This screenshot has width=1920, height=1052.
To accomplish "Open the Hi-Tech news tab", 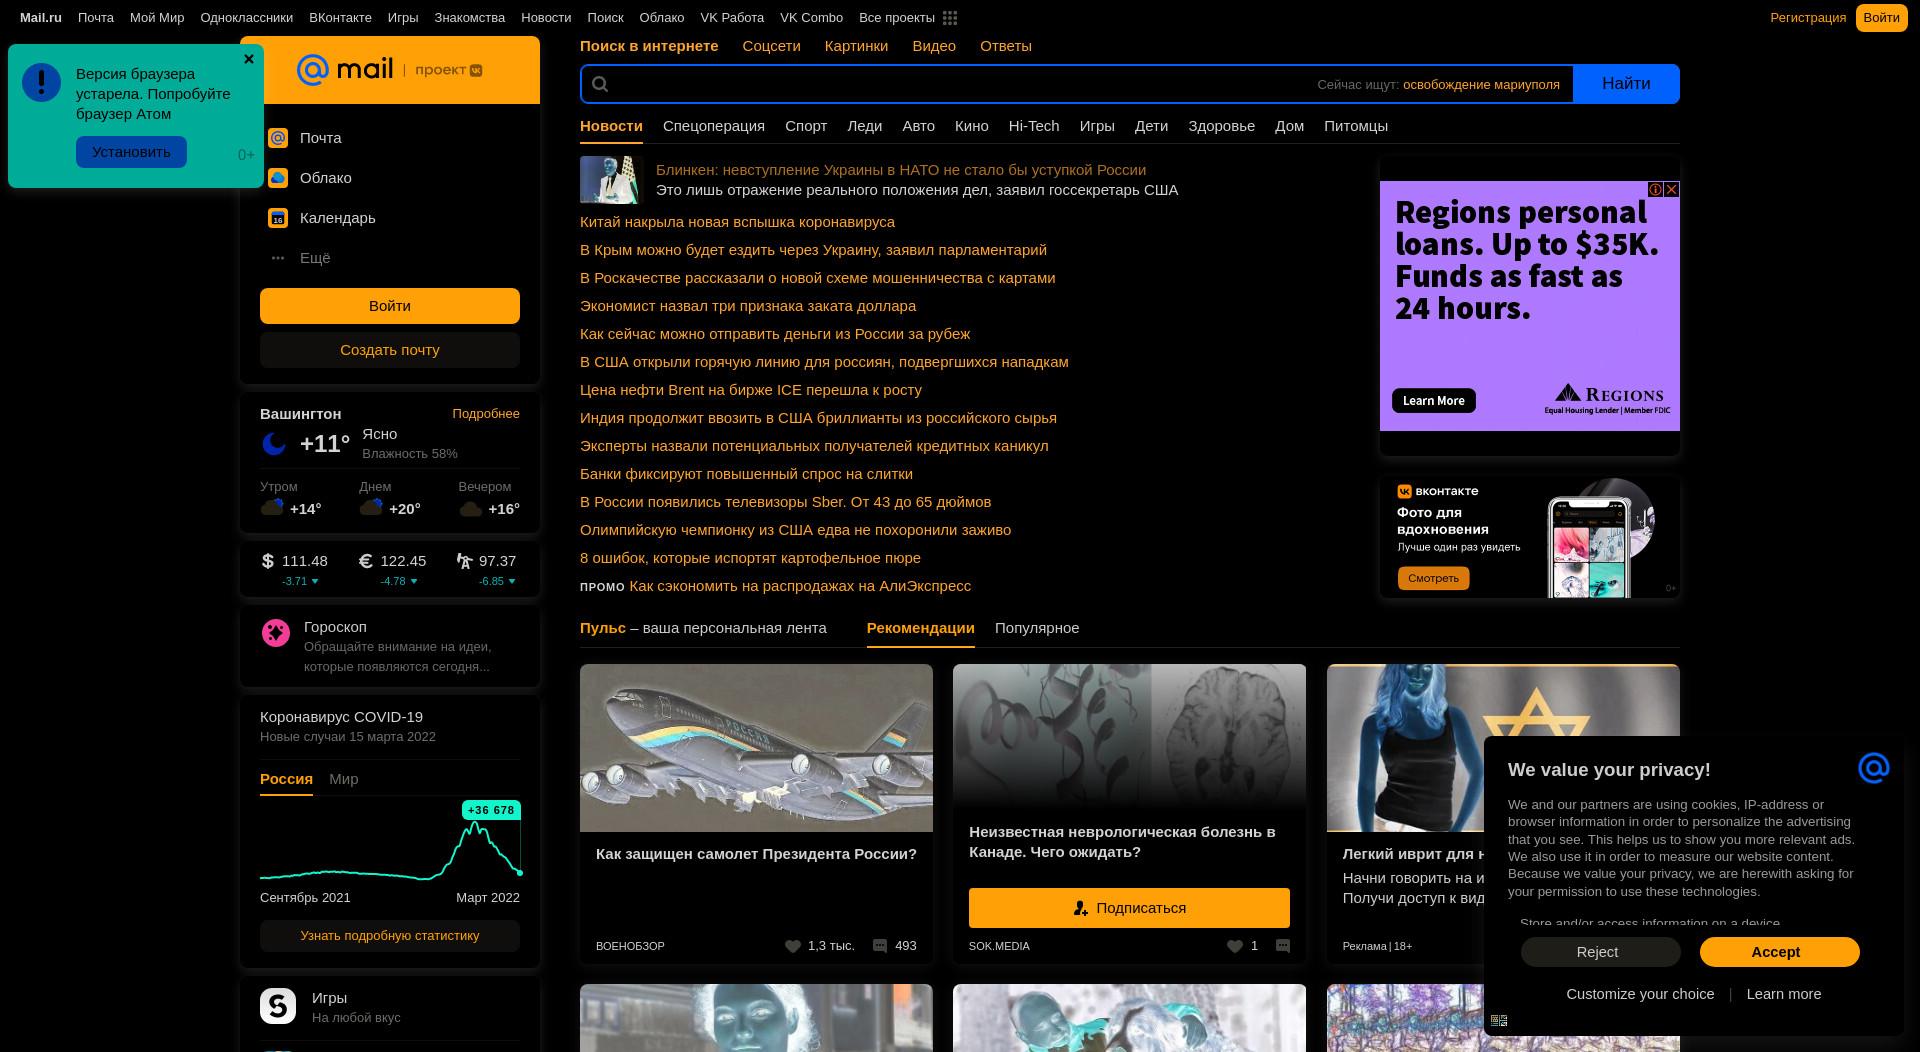I will [1034, 126].
